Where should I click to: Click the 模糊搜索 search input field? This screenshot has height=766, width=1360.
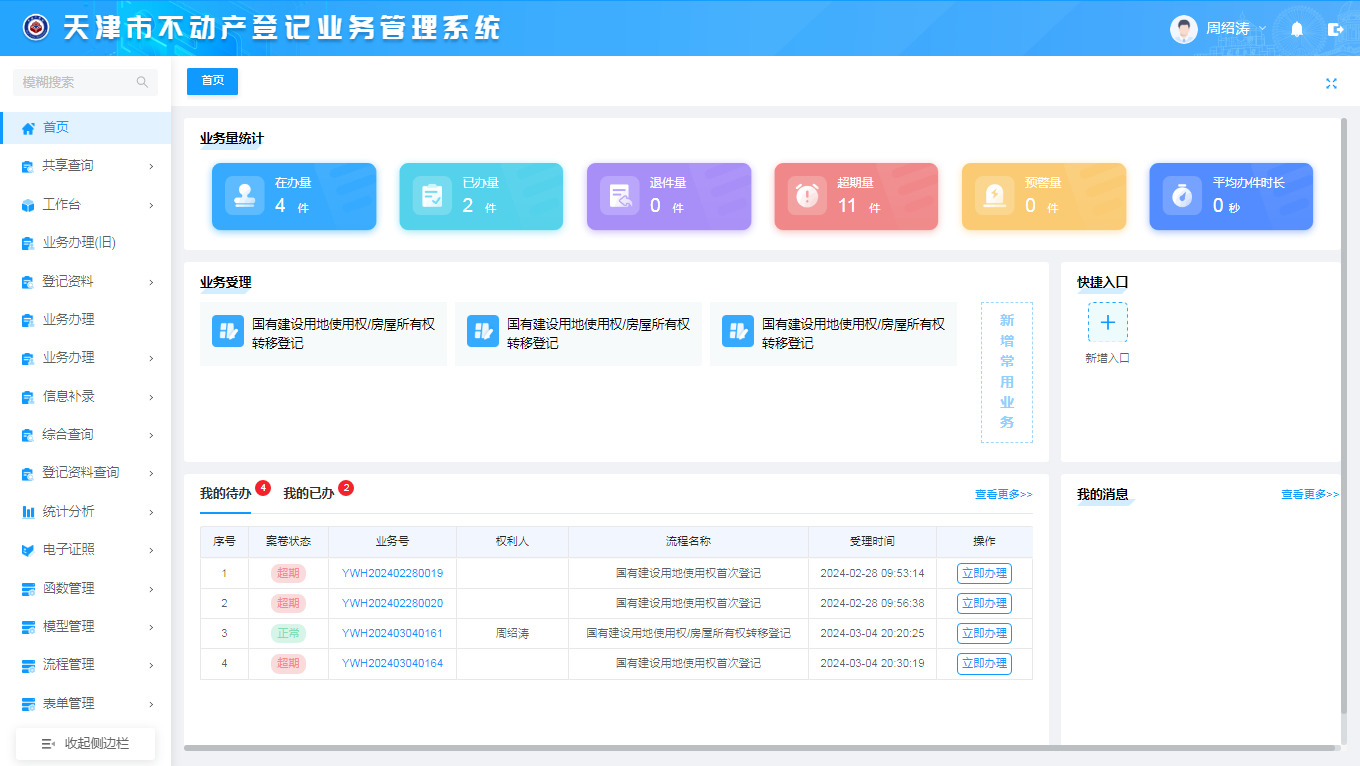click(75, 82)
